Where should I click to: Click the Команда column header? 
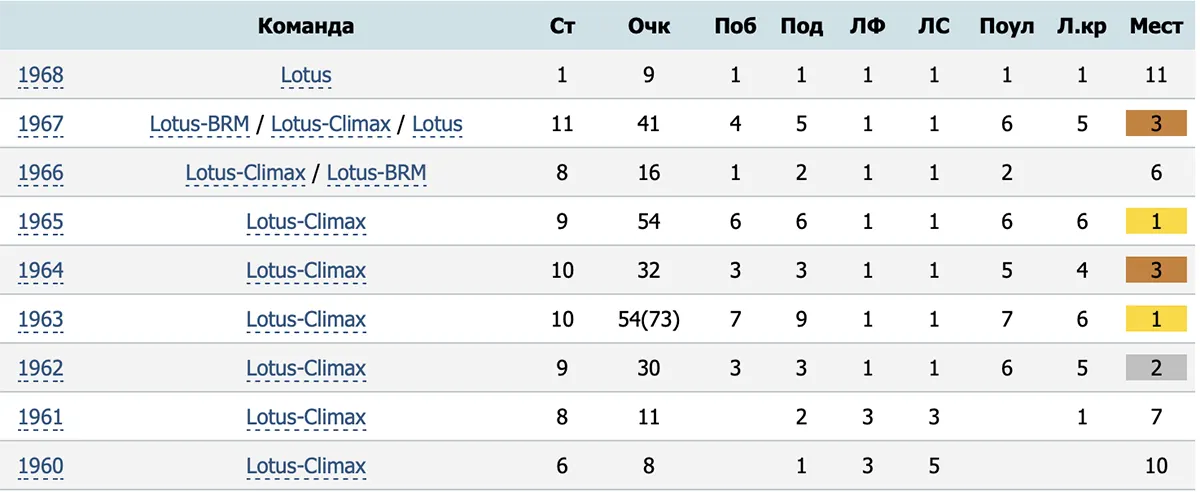click(x=306, y=27)
